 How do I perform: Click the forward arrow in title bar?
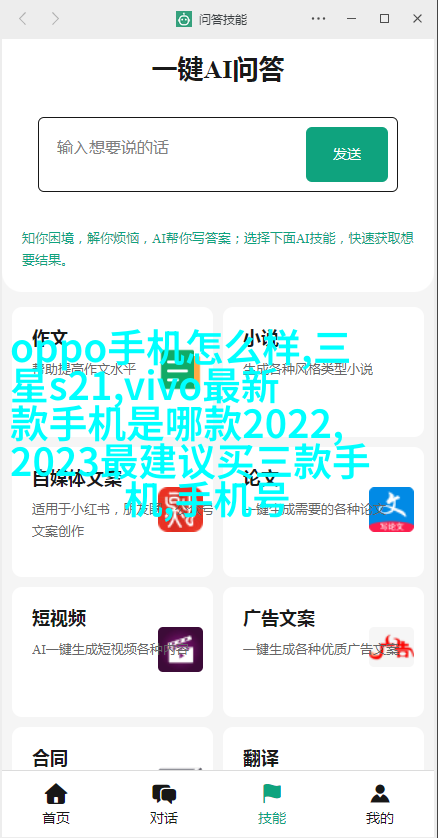click(x=55, y=19)
